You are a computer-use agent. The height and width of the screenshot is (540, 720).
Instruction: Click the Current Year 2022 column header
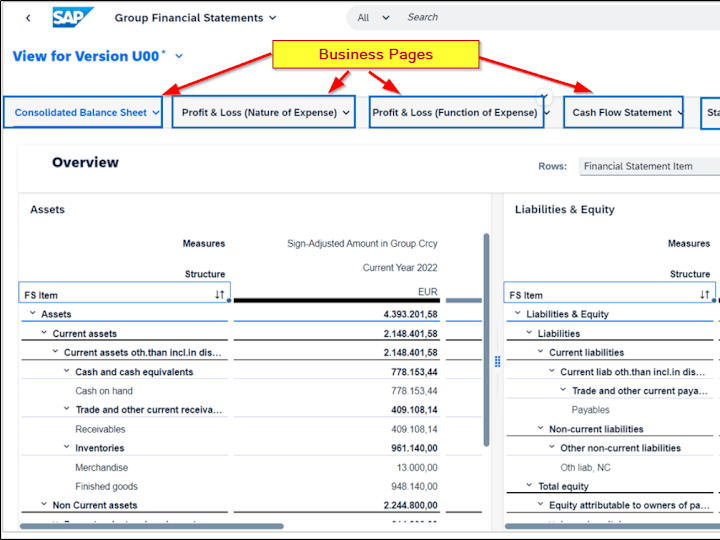[x=400, y=268]
